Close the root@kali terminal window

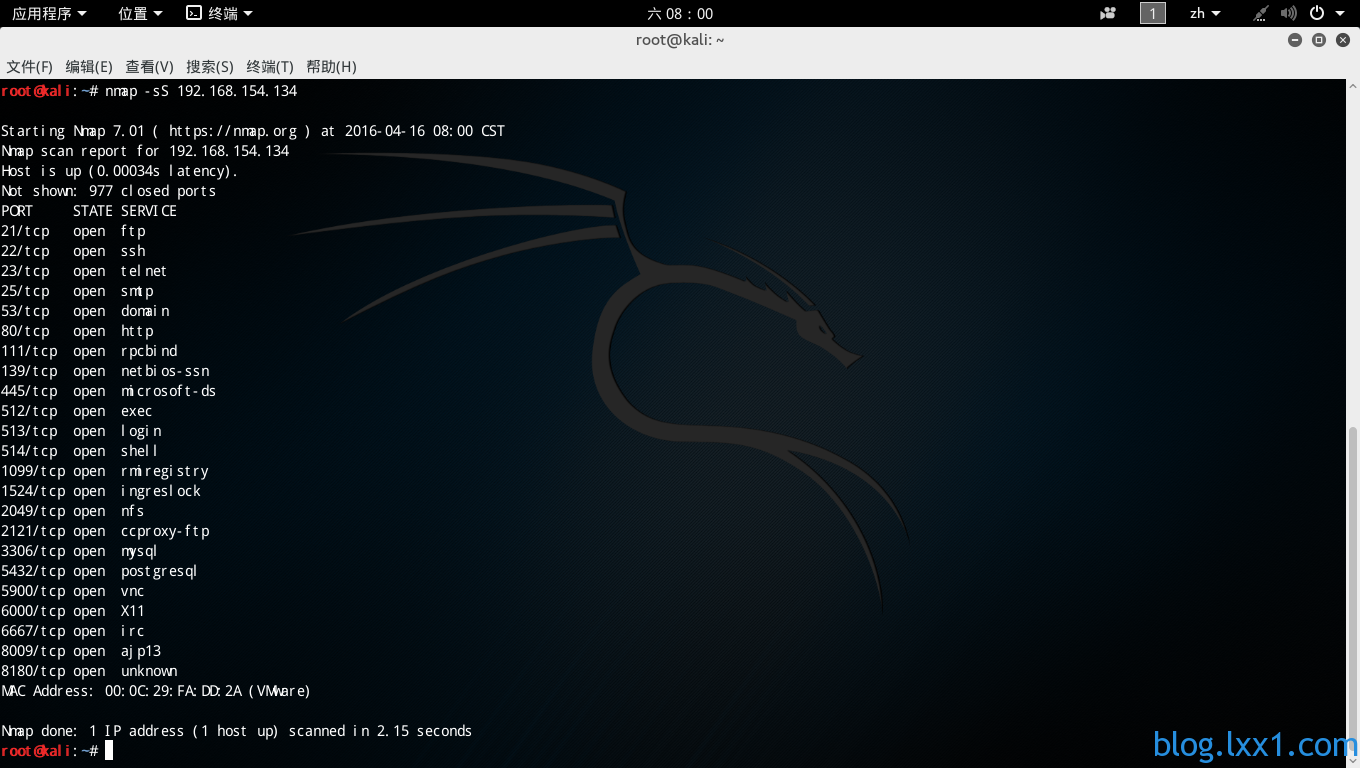click(1343, 40)
